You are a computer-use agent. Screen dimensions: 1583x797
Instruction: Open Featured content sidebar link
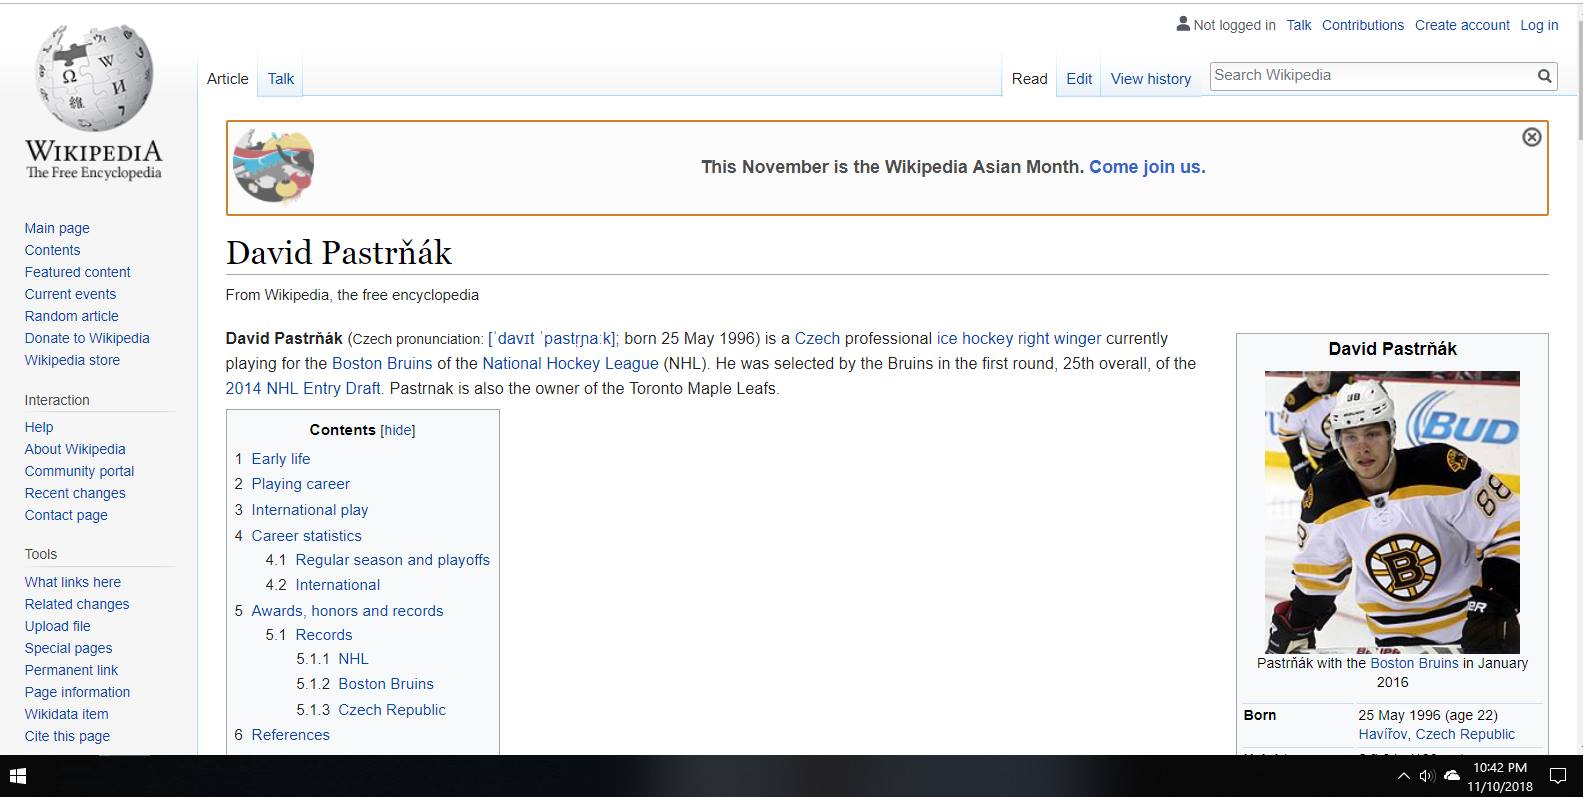[77, 272]
